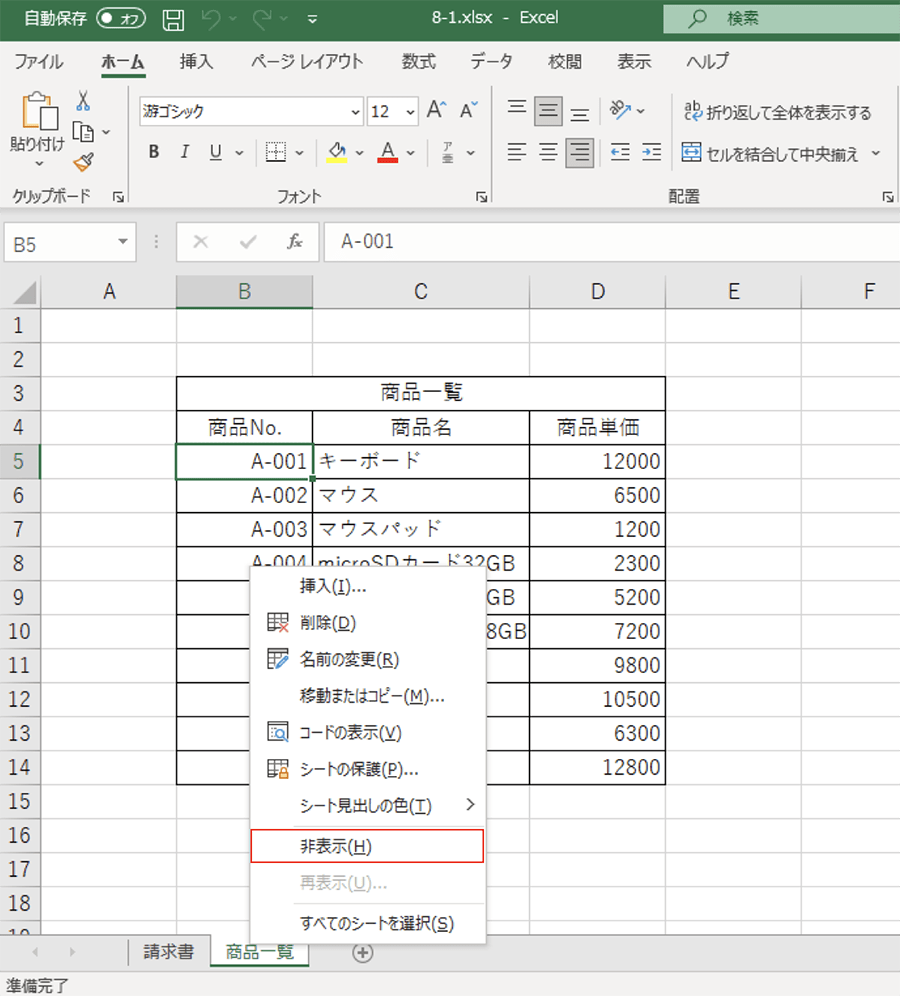Apply italic formatting with I button

pos(184,153)
